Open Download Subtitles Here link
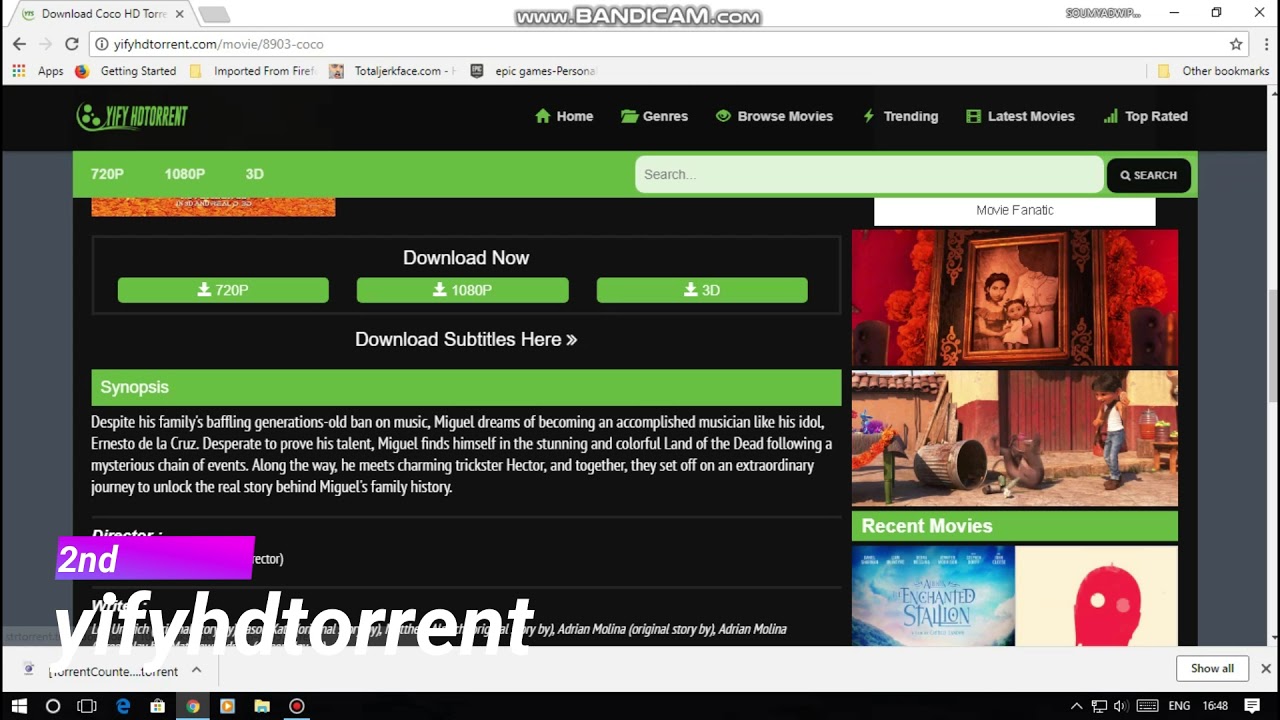Viewport: 1280px width, 720px height. tap(466, 339)
